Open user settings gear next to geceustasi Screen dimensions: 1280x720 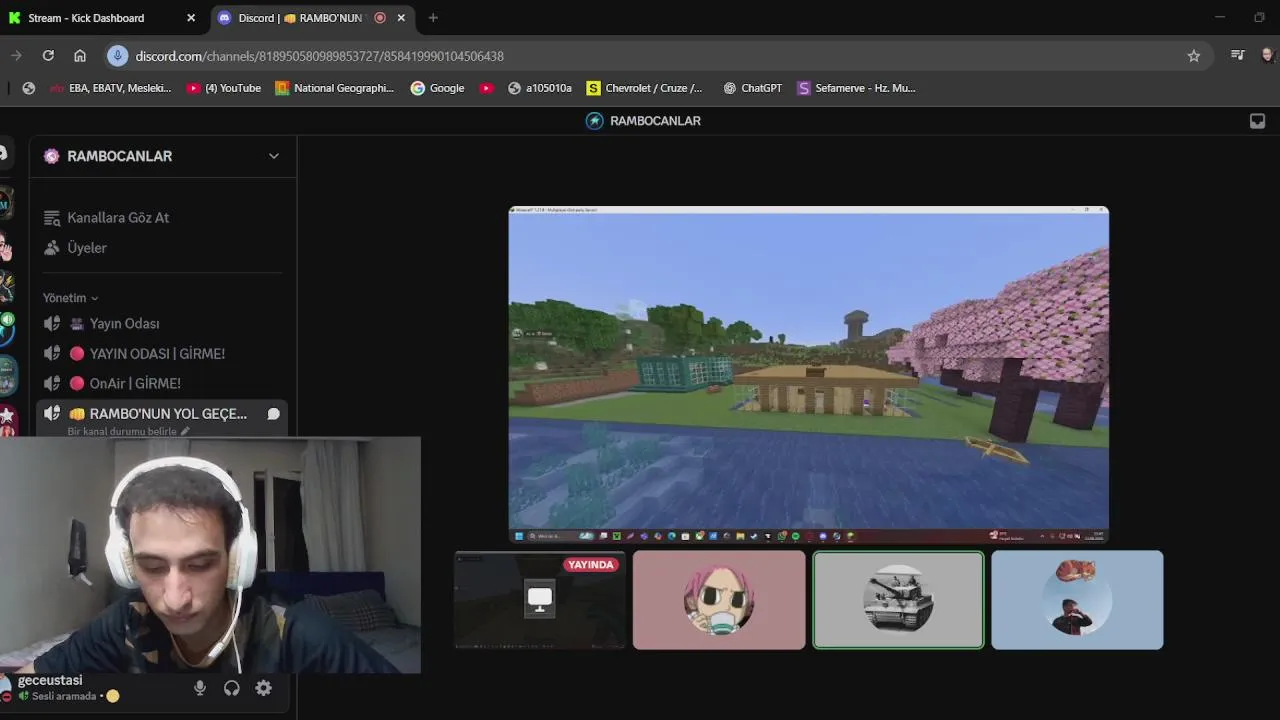point(263,688)
